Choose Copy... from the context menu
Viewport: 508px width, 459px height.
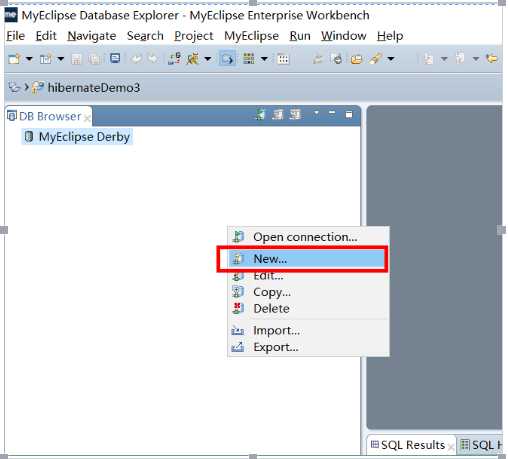coord(309,292)
